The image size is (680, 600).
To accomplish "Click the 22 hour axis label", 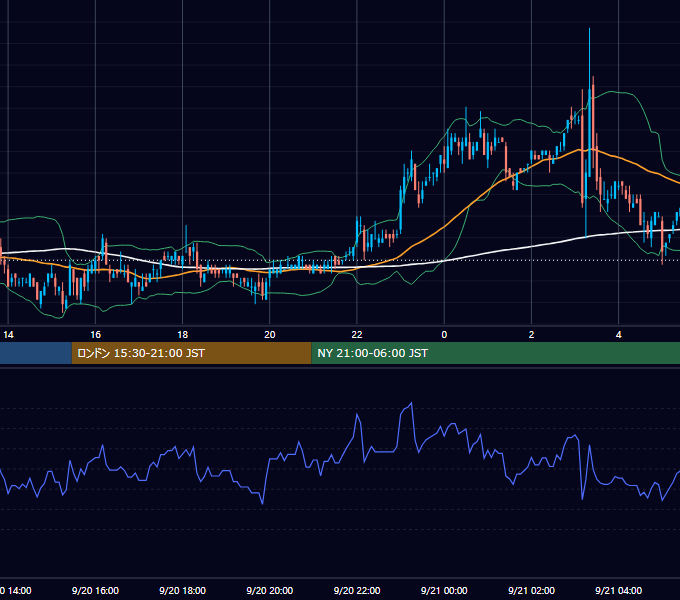I will [357, 335].
